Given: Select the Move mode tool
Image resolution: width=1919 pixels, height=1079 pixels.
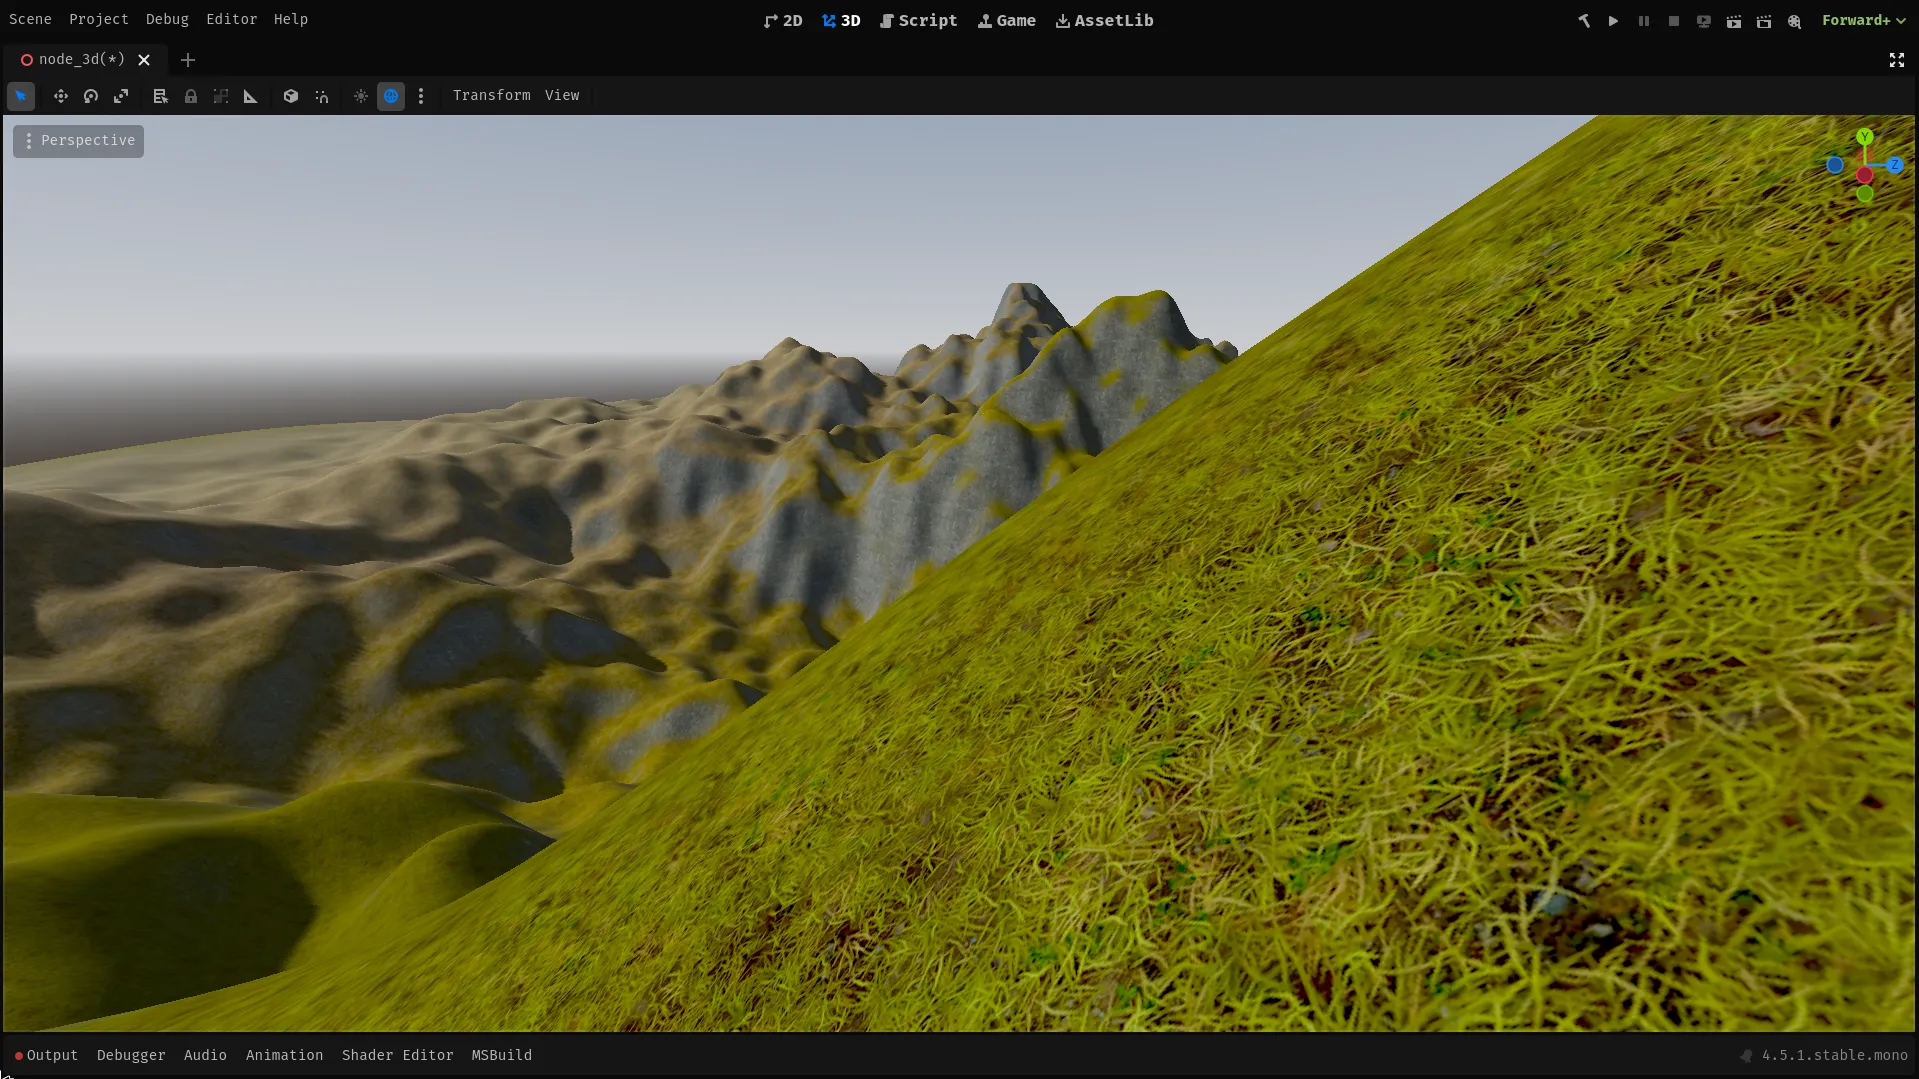Looking at the screenshot, I should (61, 96).
